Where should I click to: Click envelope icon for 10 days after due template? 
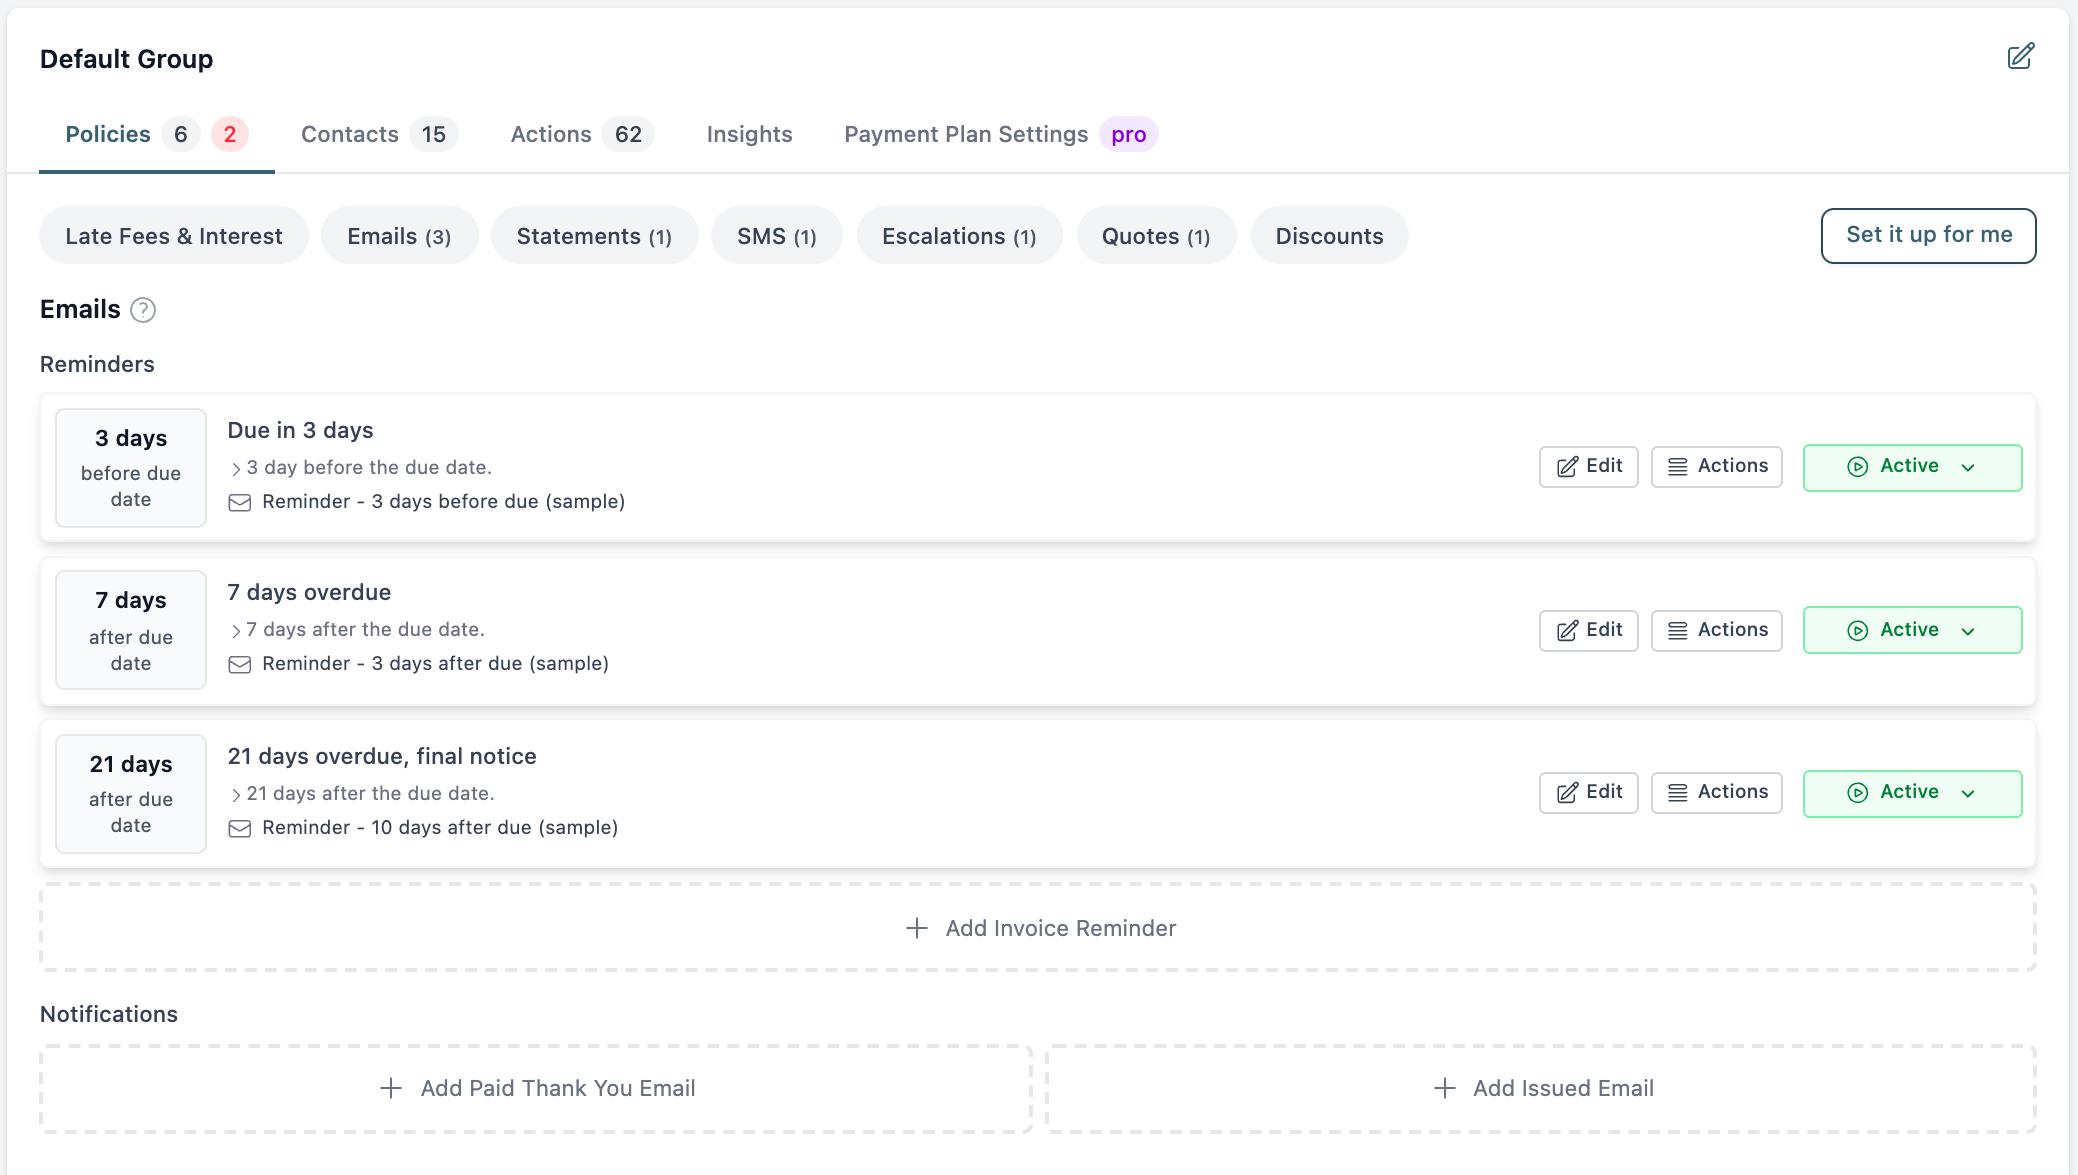pyautogui.click(x=240, y=828)
